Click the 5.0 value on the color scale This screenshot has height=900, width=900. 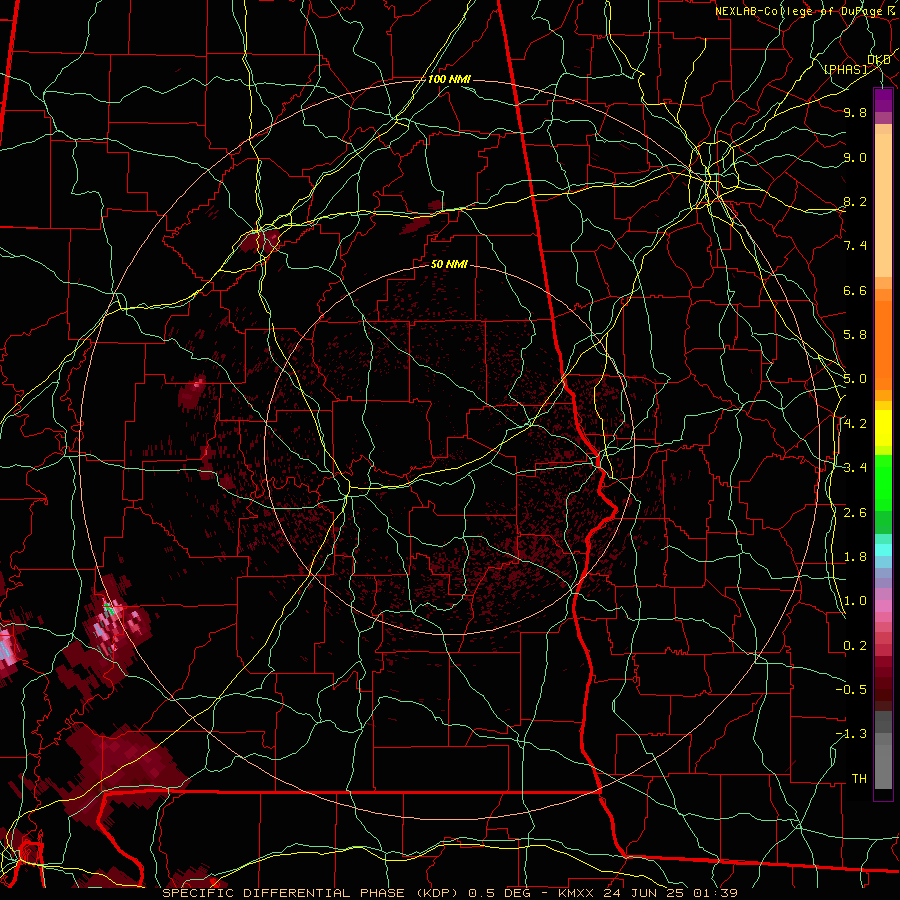click(x=855, y=379)
